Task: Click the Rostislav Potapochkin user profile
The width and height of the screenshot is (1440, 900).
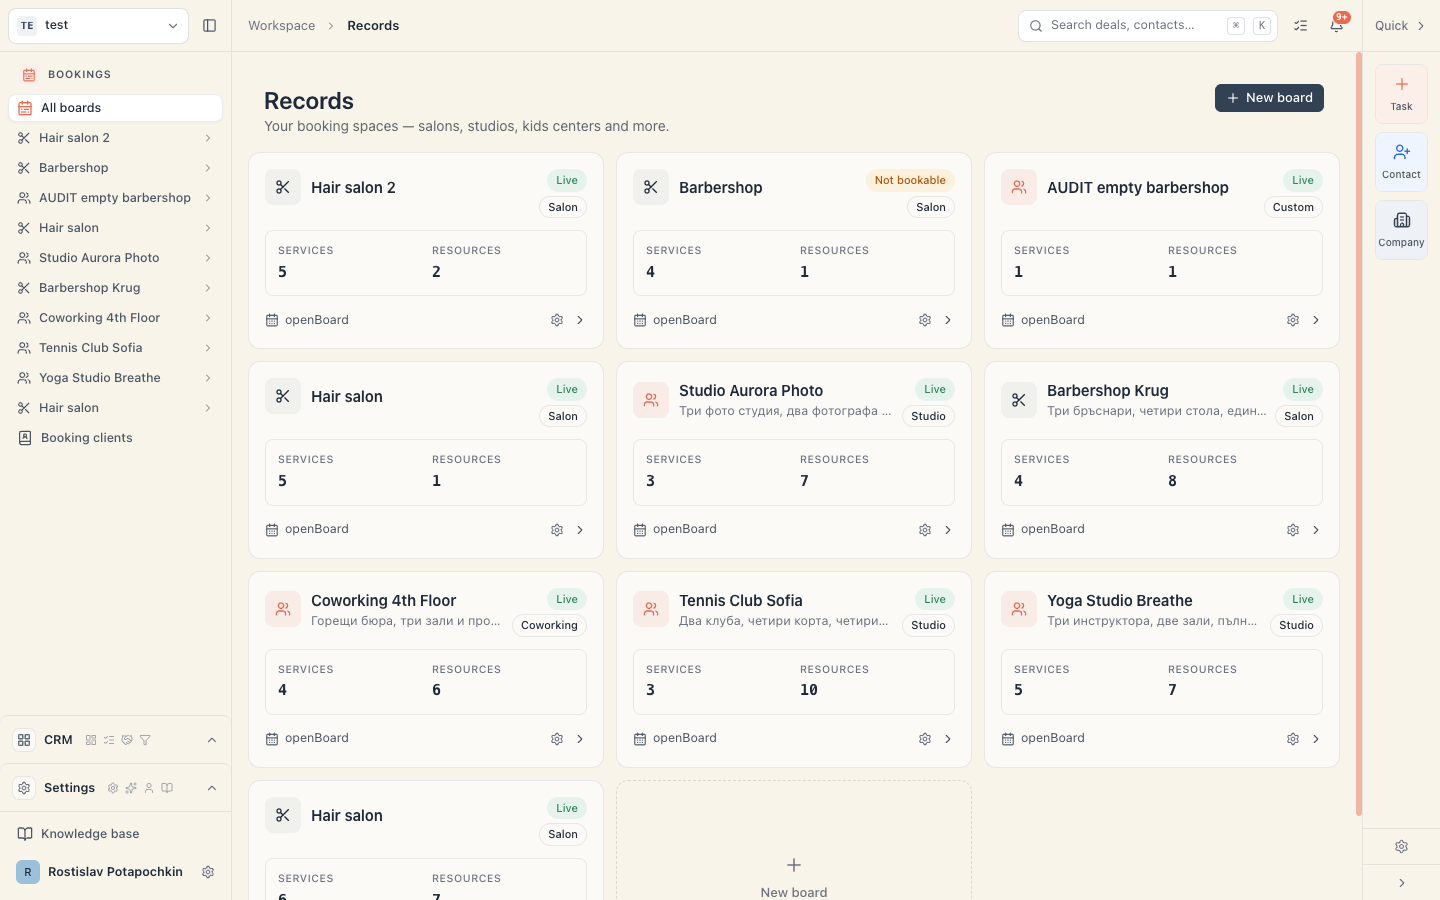Action: coord(100,872)
